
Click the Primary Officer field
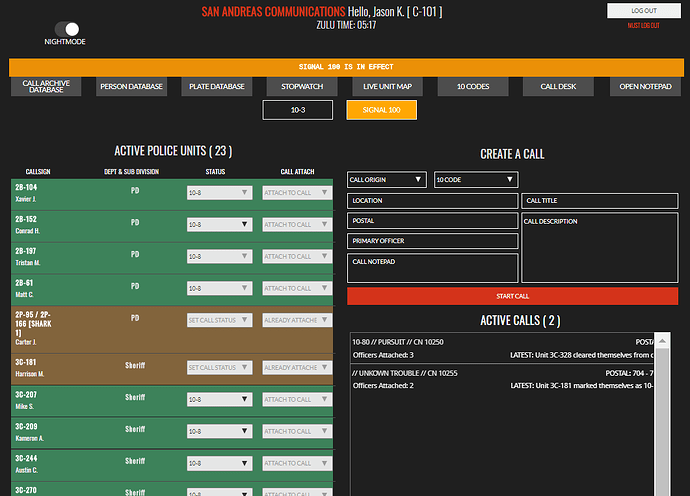[x=432, y=241]
